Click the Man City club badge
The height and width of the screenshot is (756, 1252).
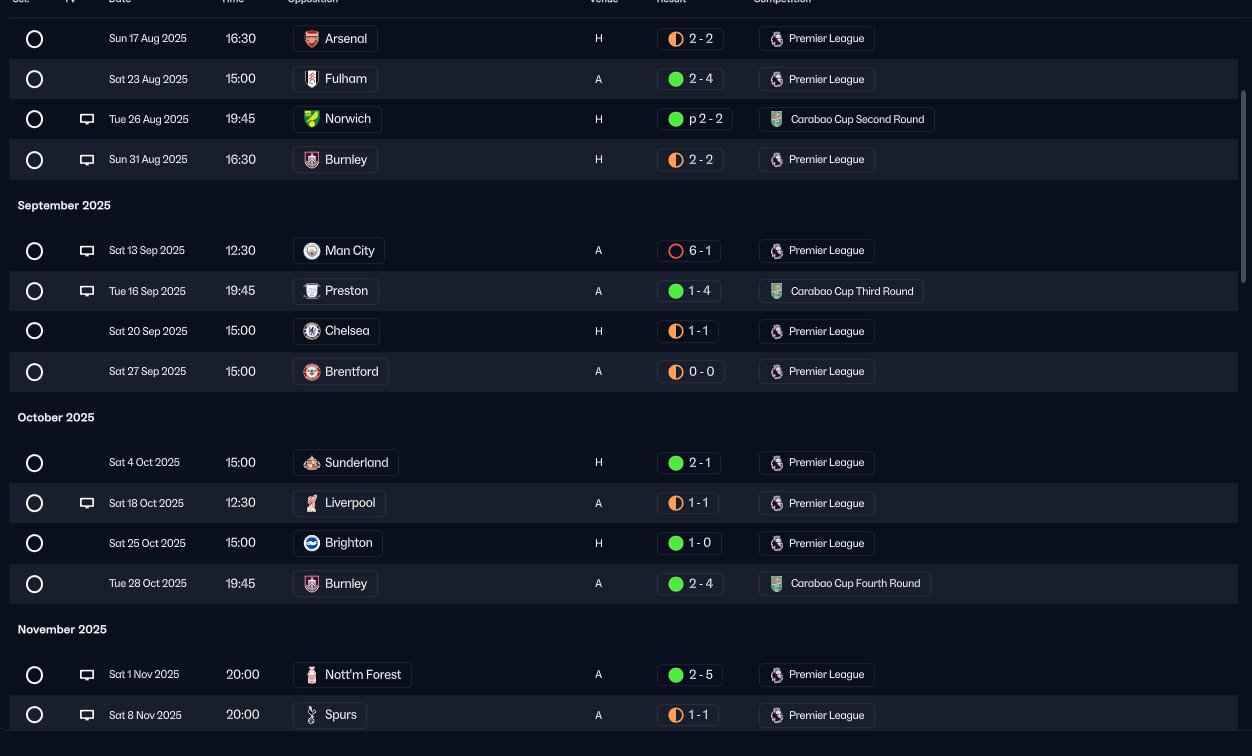311,251
